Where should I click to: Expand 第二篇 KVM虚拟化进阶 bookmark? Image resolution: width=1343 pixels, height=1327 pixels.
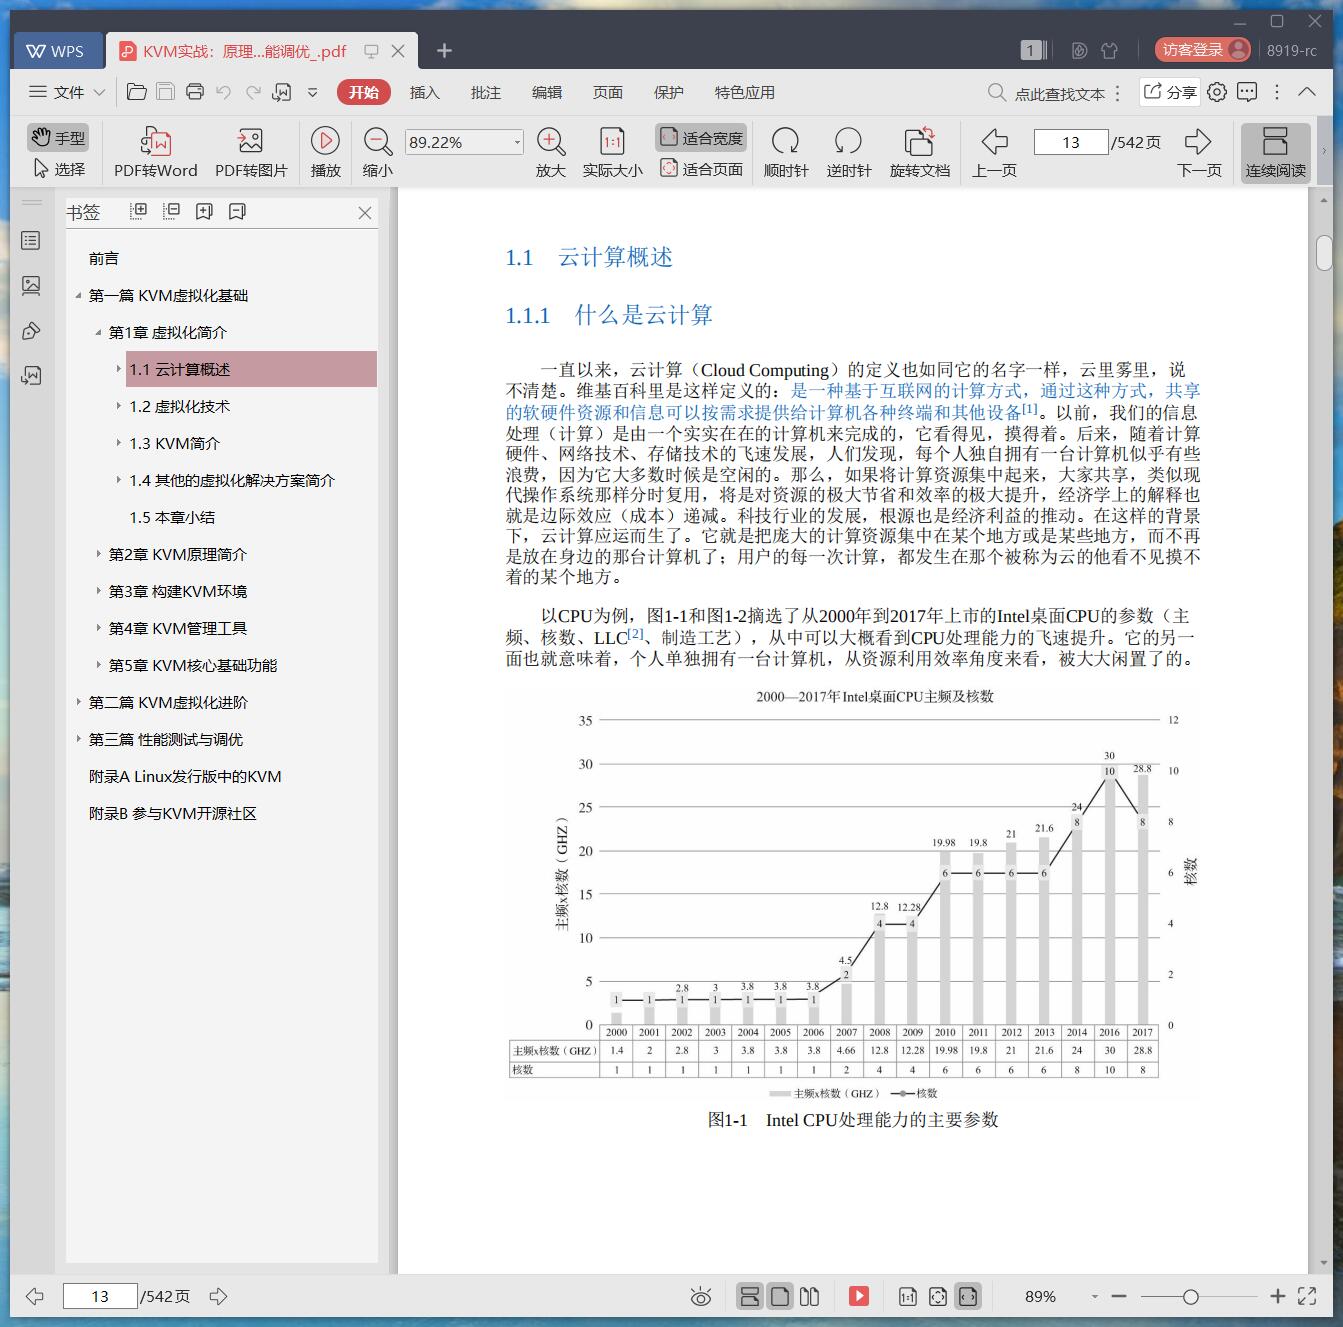click(x=78, y=702)
